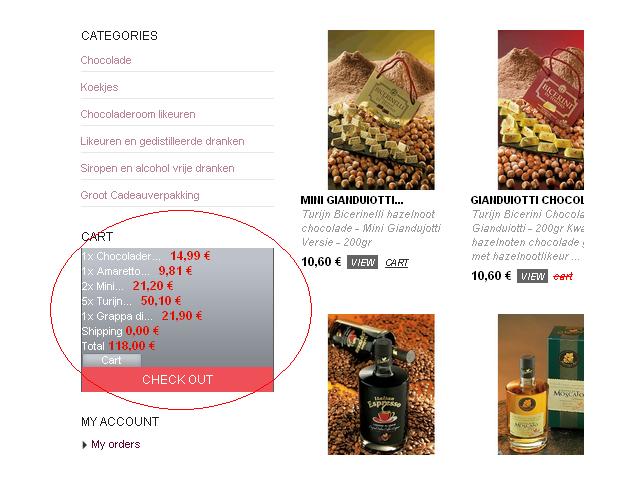
Task: Open the Moscato grappa bottle image
Action: coord(540,384)
